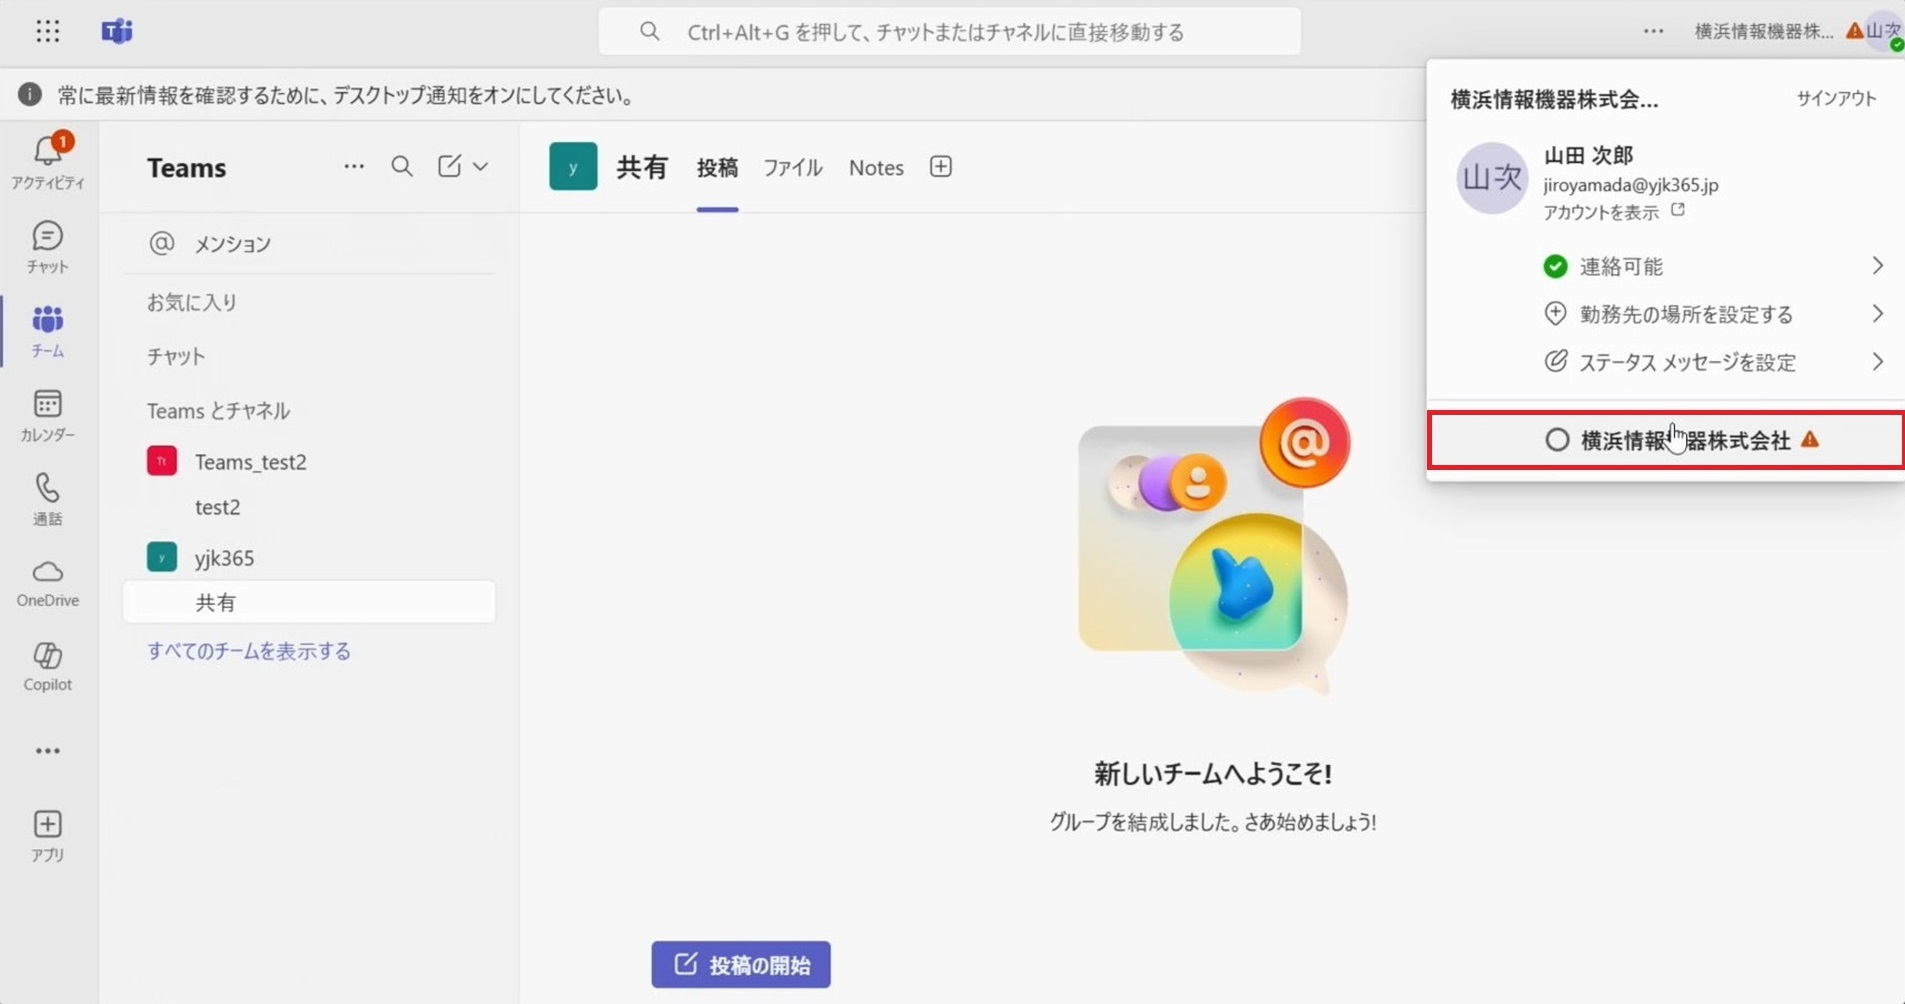
Task: Open the メンション filter
Action: pos(309,243)
